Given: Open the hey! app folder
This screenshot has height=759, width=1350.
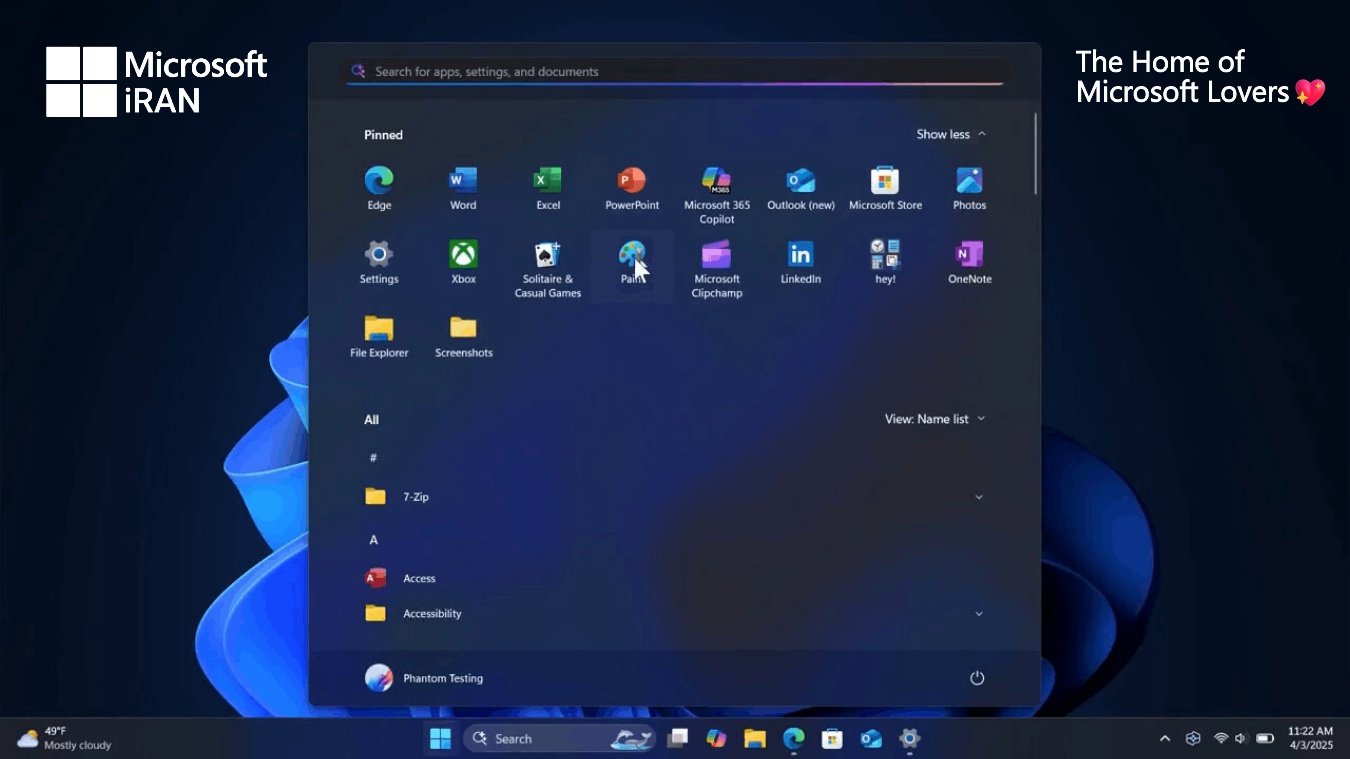Looking at the screenshot, I should 885,263.
